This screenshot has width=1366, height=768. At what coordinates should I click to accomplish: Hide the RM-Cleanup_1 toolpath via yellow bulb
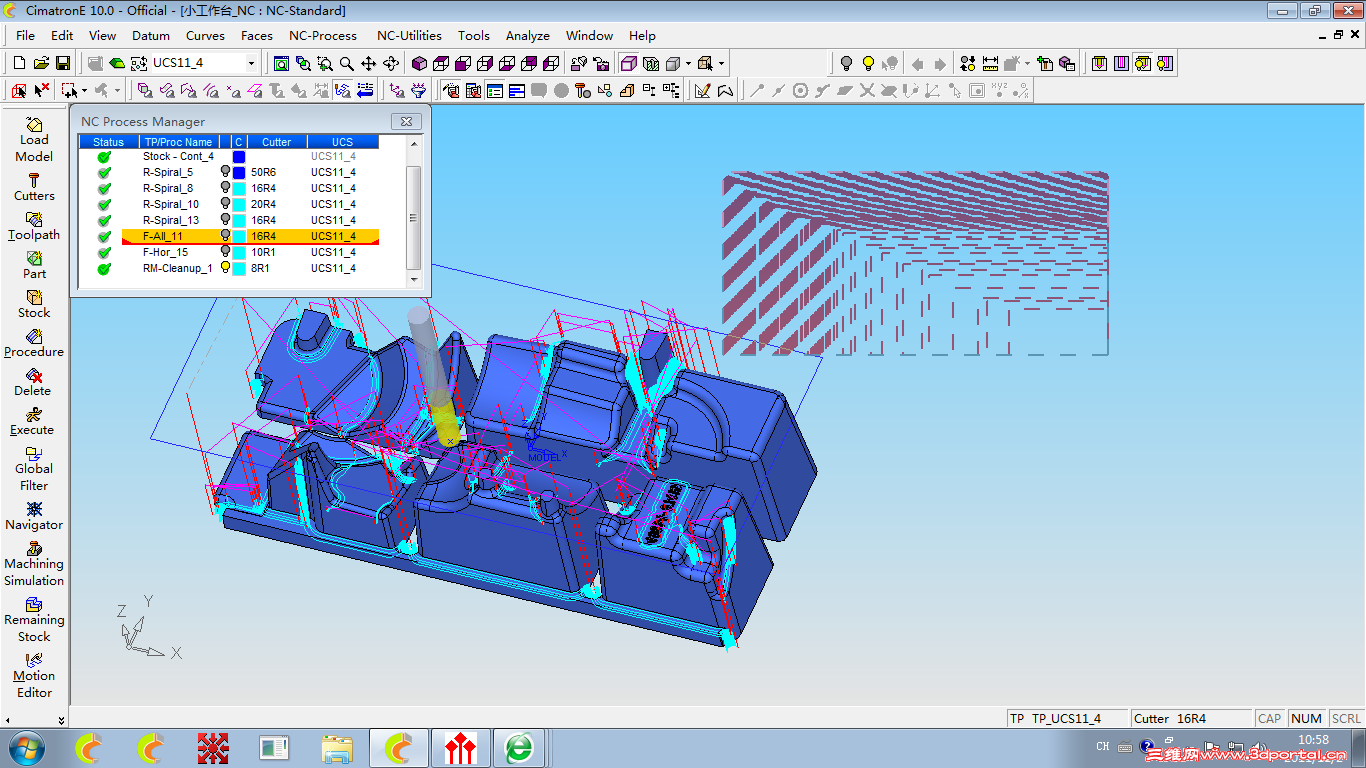pos(226,268)
